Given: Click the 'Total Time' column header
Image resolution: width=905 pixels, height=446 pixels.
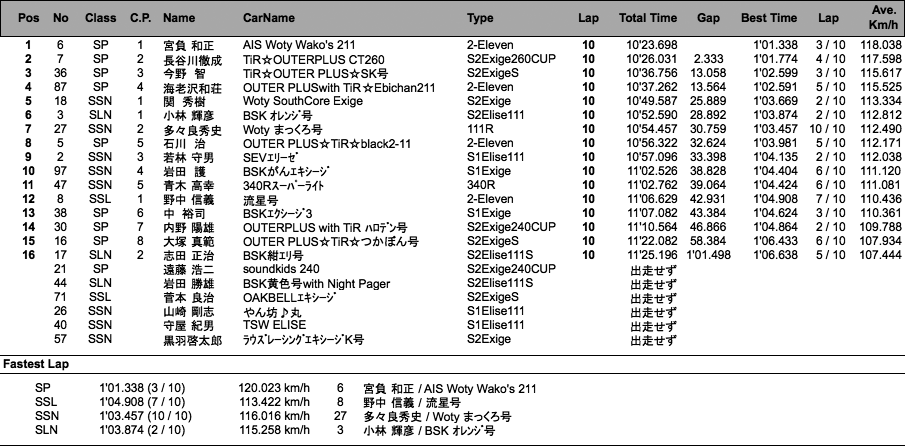Looking at the screenshot, I should [x=648, y=18].
